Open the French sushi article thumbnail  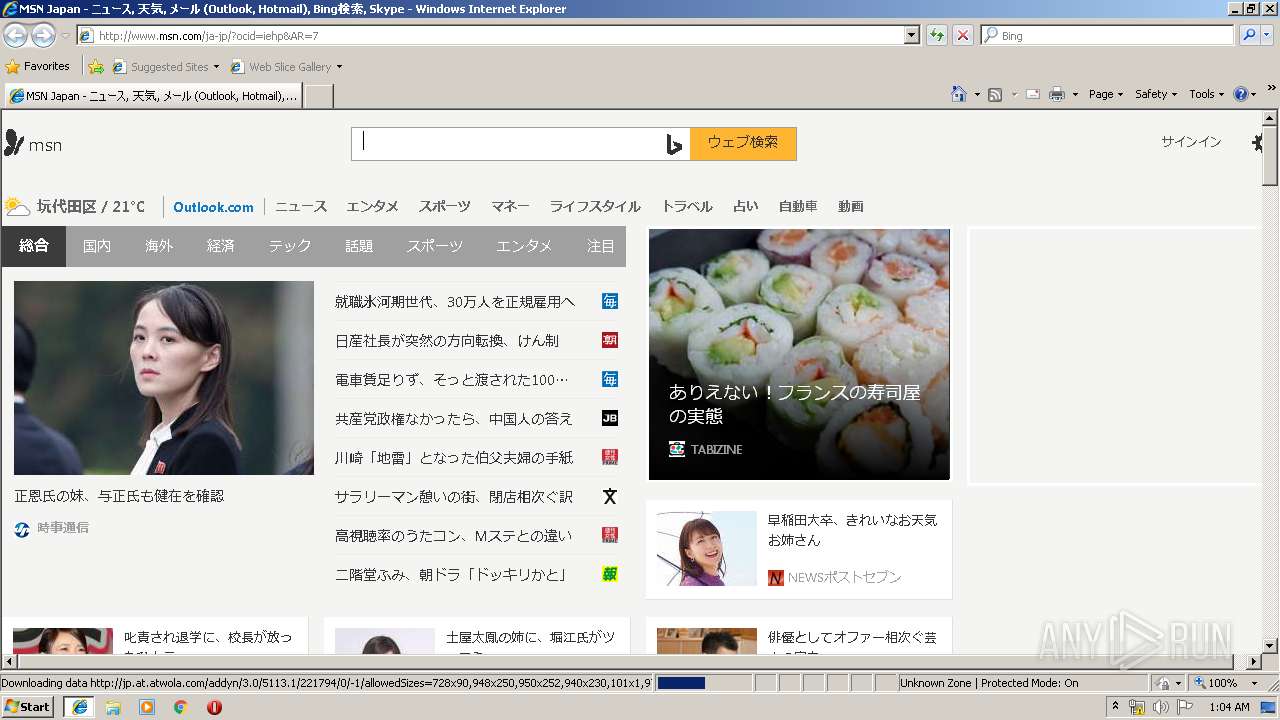[x=799, y=354]
